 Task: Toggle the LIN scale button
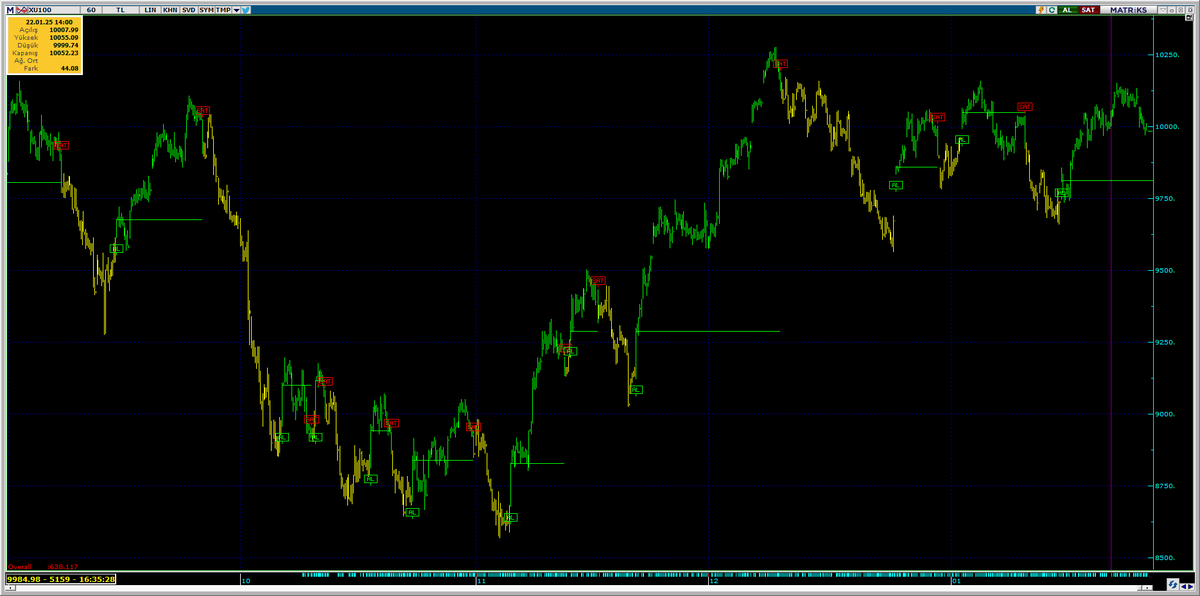(150, 10)
